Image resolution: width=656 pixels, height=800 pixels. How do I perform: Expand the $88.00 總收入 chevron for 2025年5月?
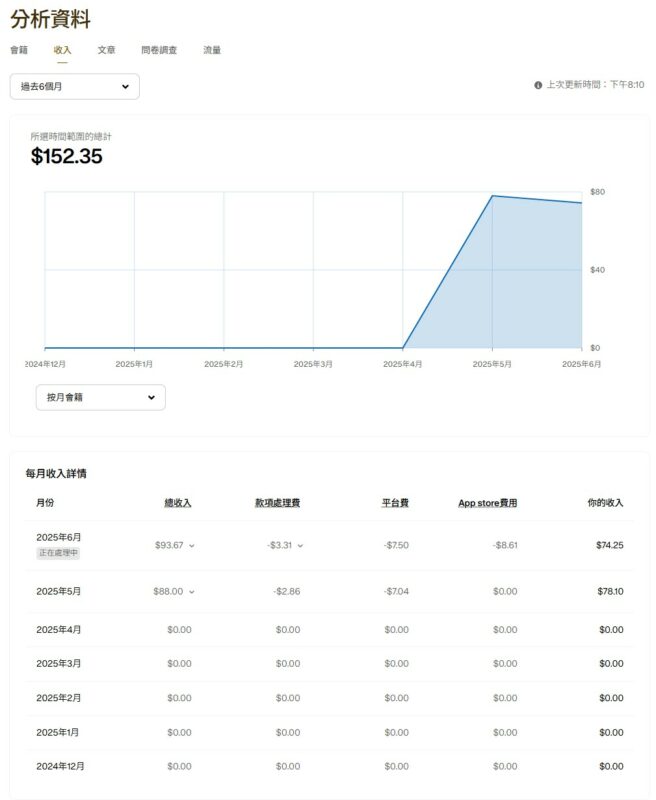(192, 592)
